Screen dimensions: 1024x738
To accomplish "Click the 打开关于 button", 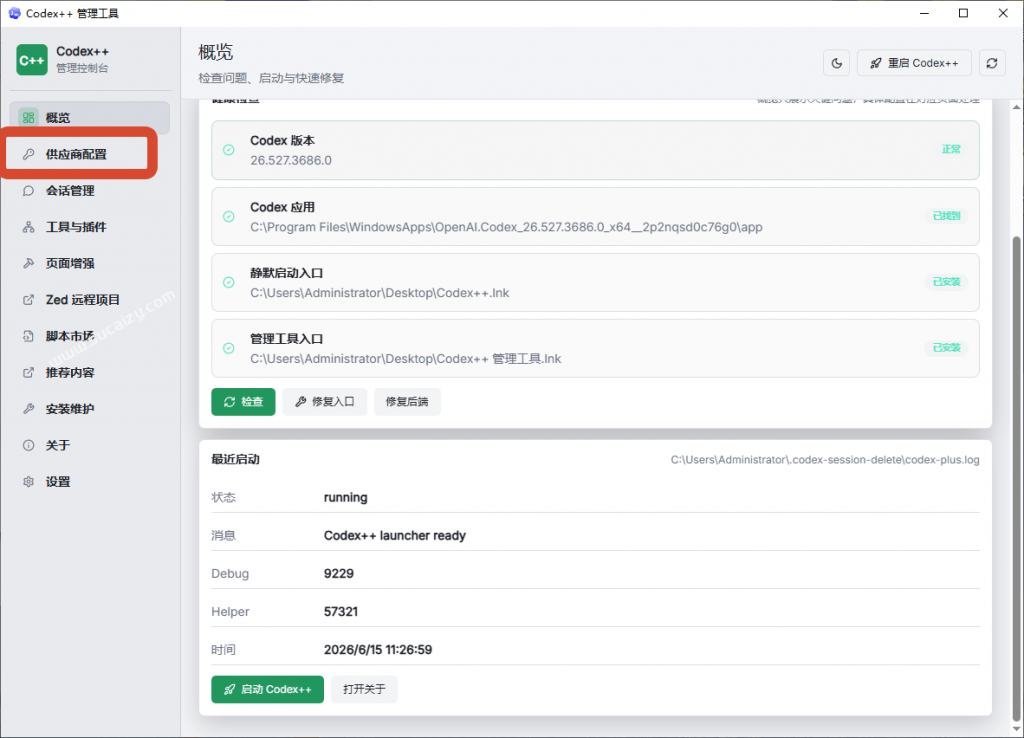I will click(364, 689).
